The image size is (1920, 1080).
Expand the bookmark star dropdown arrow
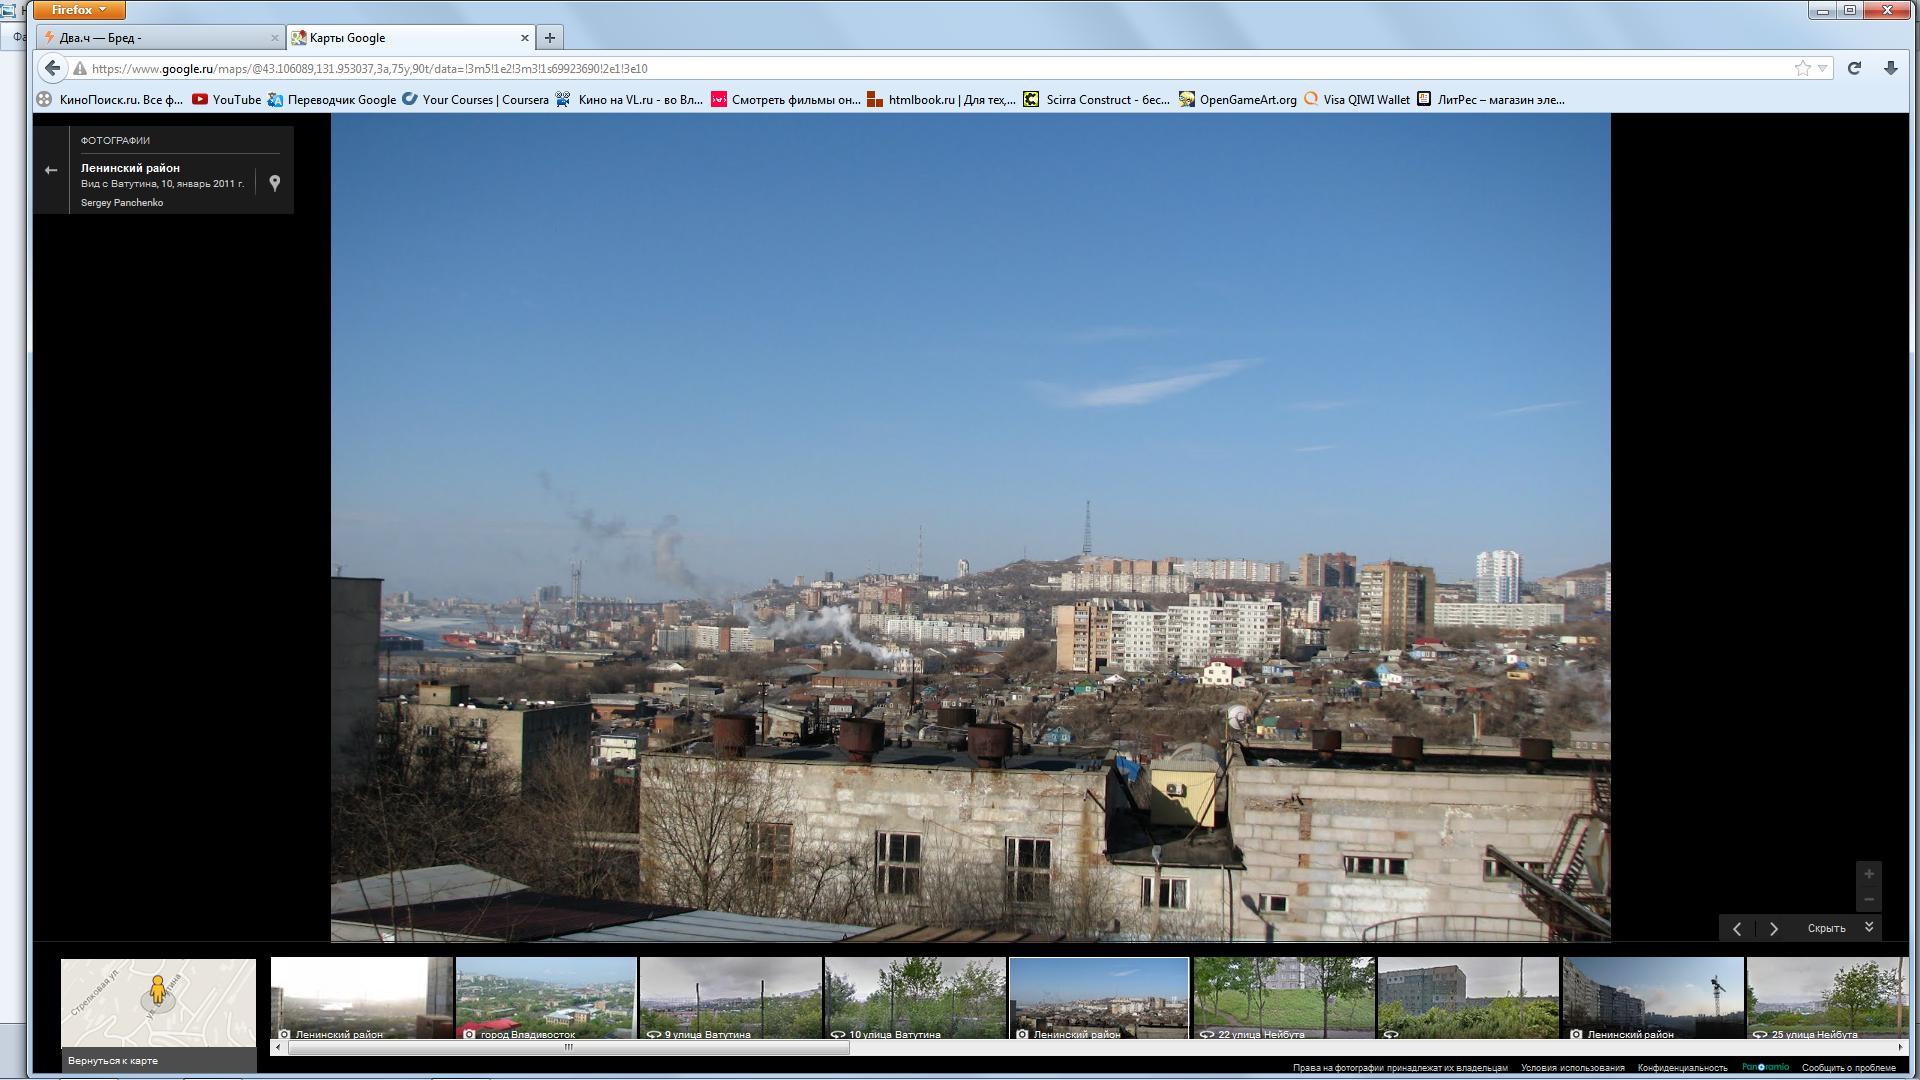point(1823,68)
